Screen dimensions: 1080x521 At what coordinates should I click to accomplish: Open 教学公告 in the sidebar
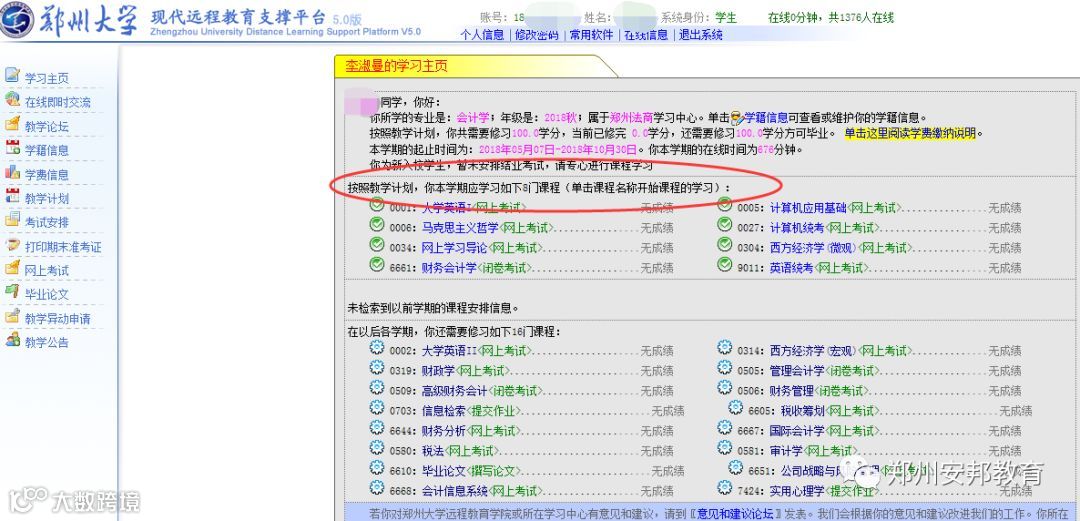(47, 343)
